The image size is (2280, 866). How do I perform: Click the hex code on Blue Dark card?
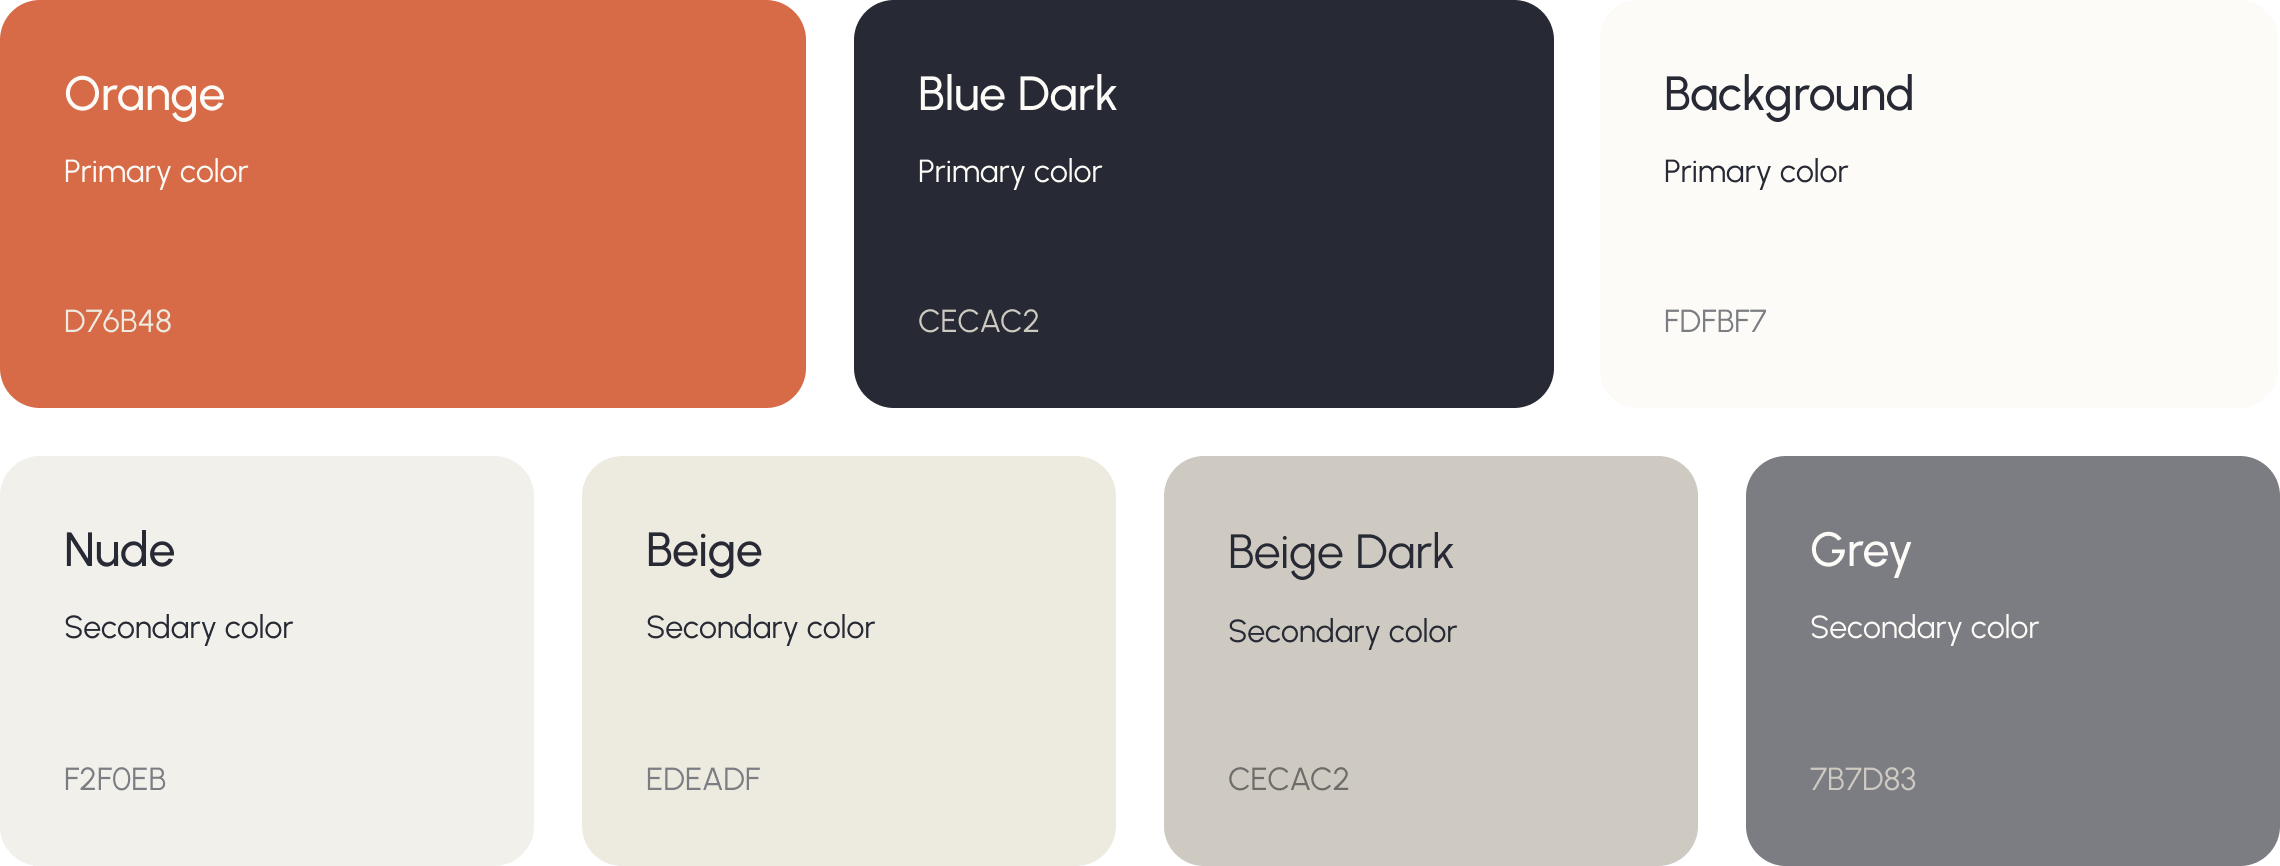pos(979,321)
